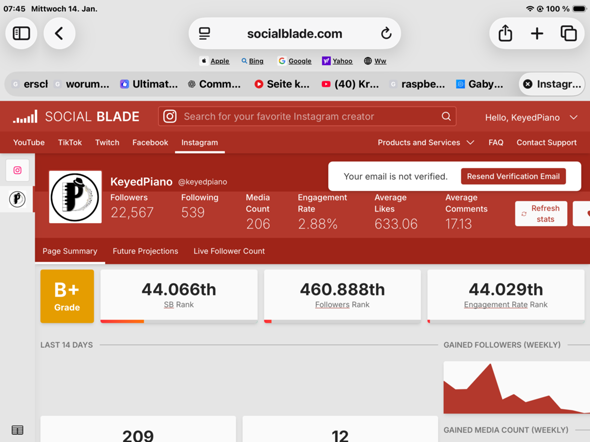Reload the socialblade.com page

pyautogui.click(x=386, y=33)
